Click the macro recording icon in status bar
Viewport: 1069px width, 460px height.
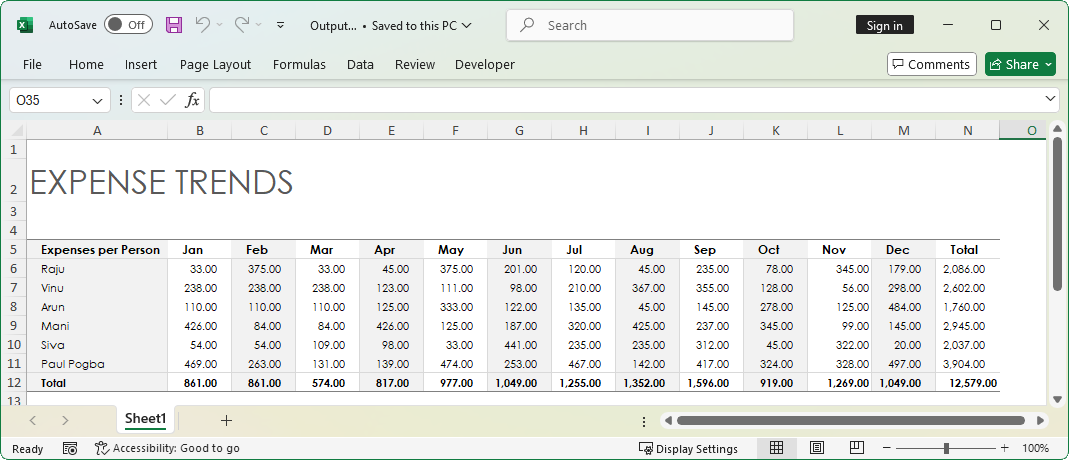(70, 448)
